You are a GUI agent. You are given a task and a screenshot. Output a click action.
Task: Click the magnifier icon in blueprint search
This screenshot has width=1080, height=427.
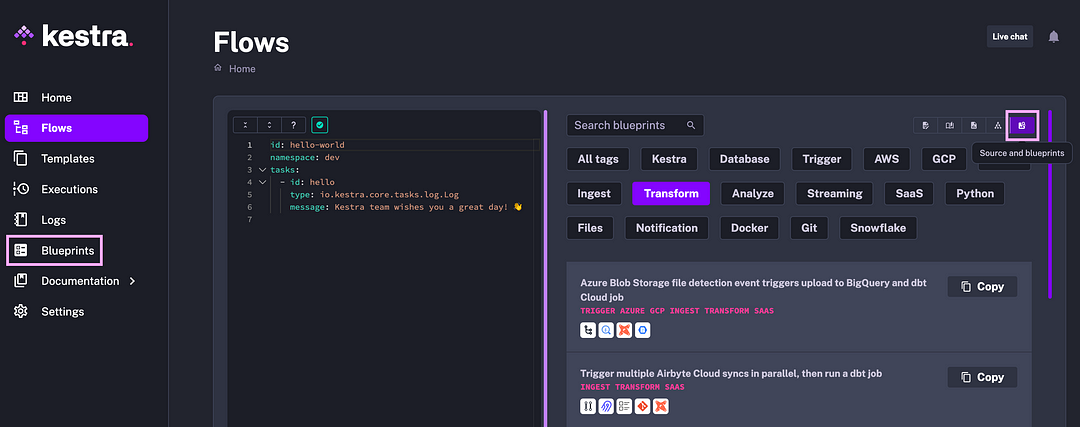(x=691, y=125)
